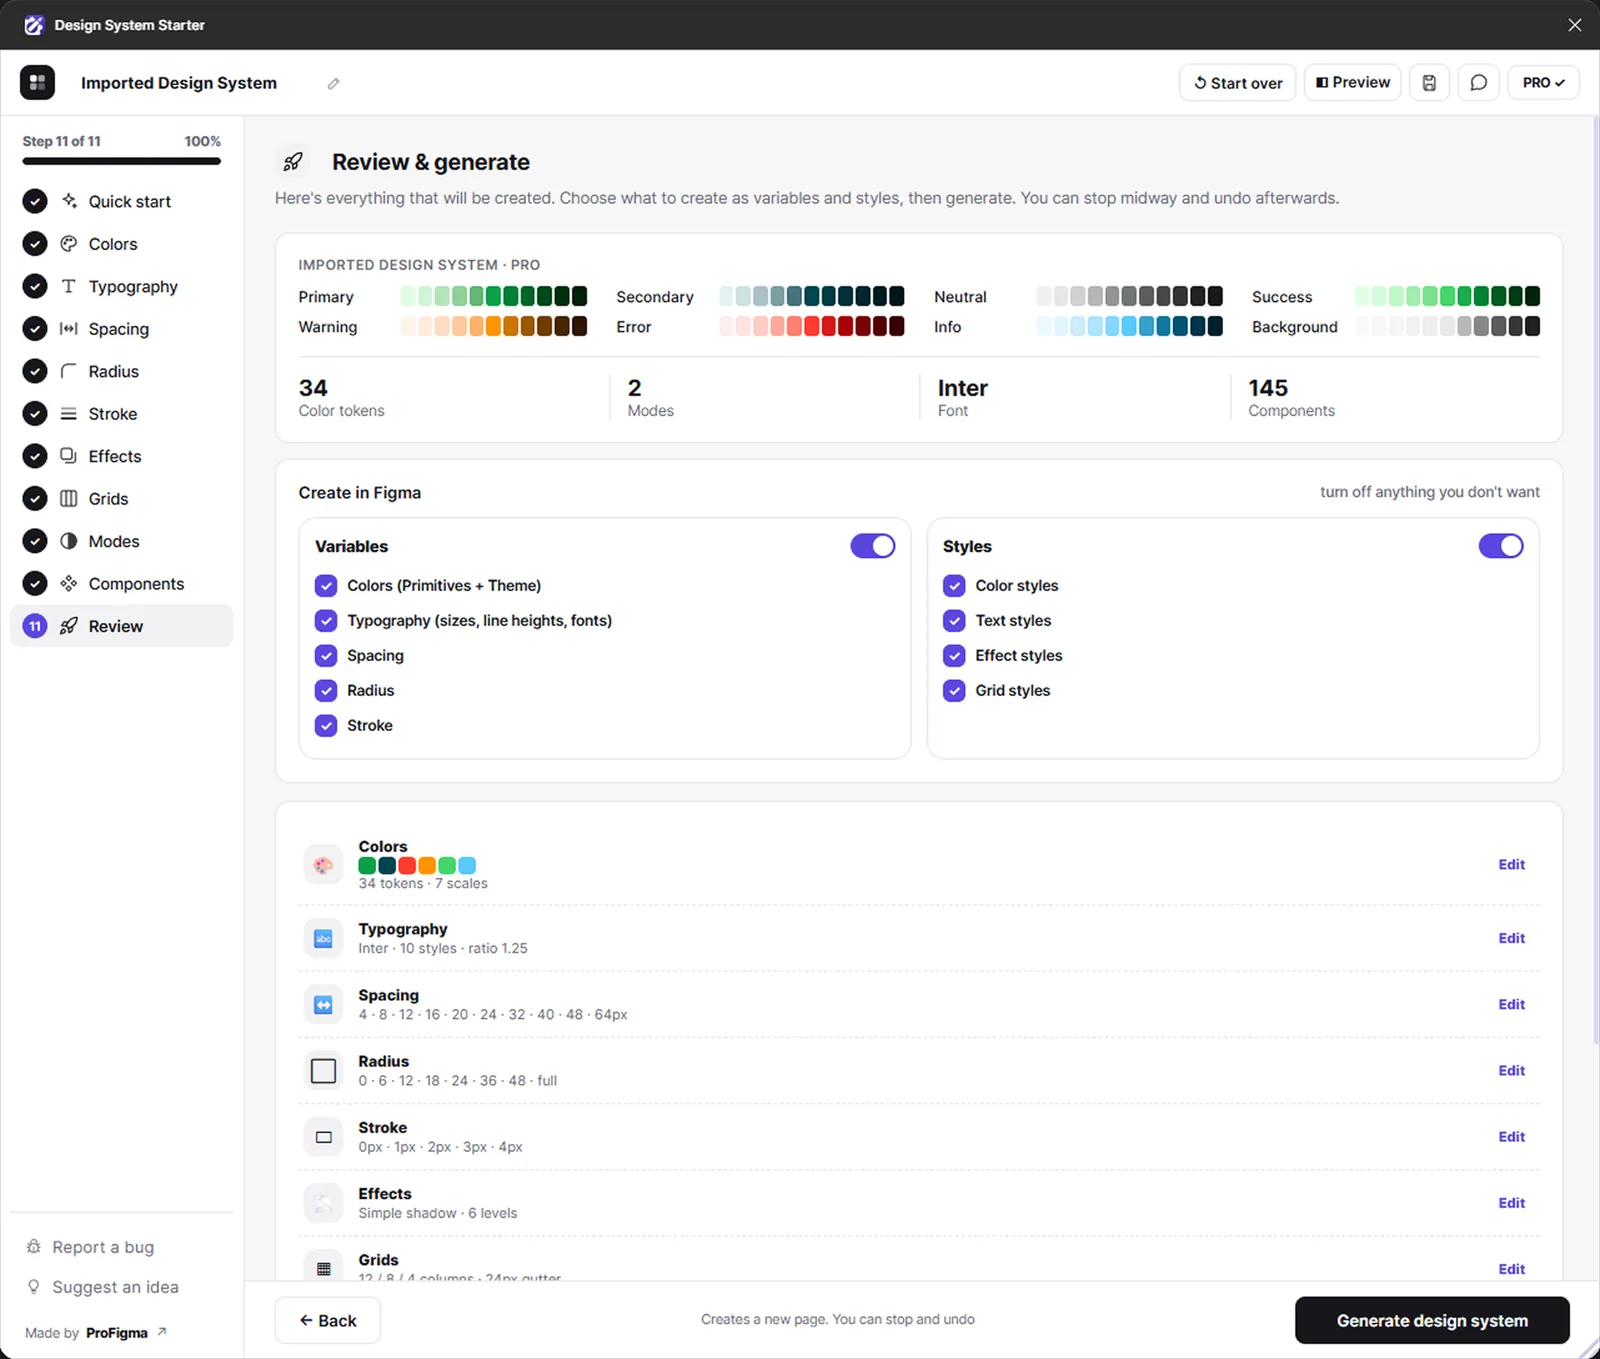Click the palette icon in Colors summary row
Screen dimensions: 1600x1359
[323, 865]
